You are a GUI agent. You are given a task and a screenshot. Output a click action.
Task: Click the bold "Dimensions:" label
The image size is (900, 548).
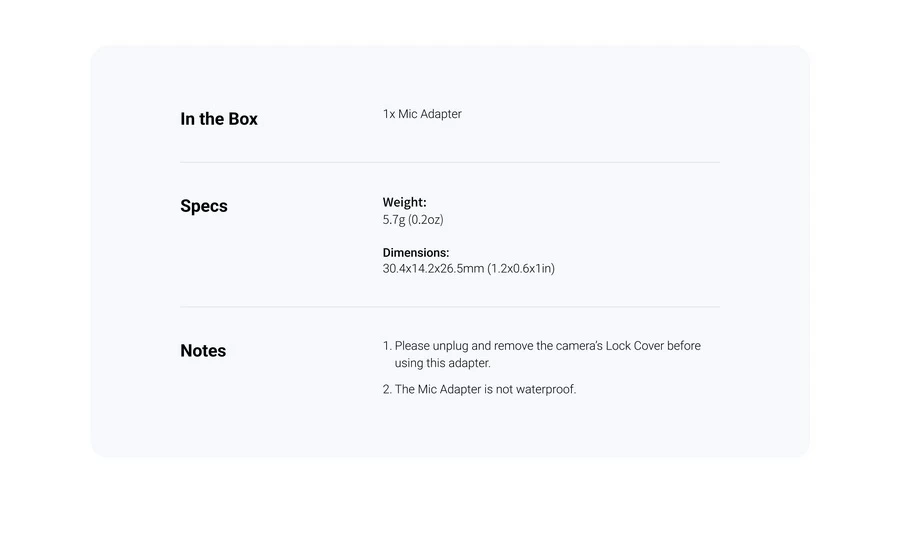pyautogui.click(x=416, y=253)
